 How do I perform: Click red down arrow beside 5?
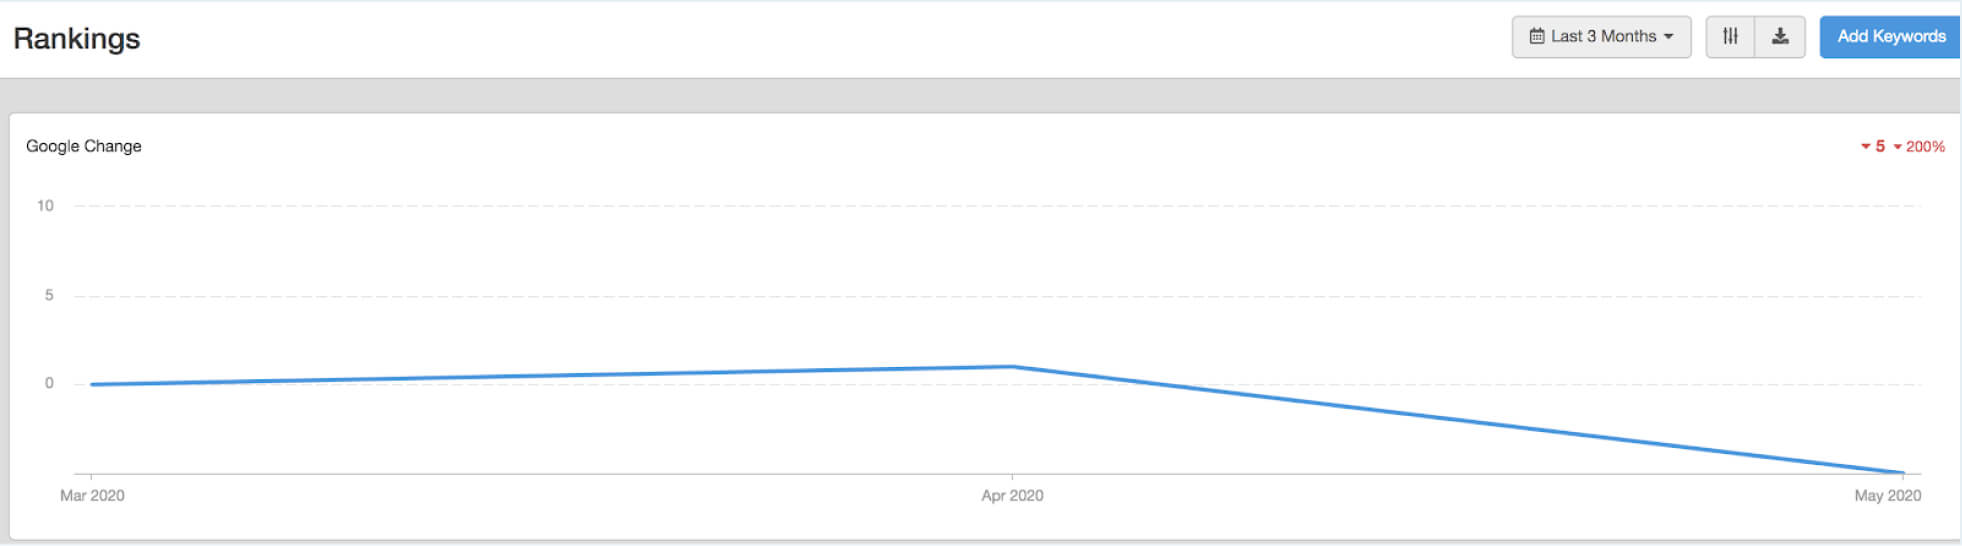(x=1865, y=147)
